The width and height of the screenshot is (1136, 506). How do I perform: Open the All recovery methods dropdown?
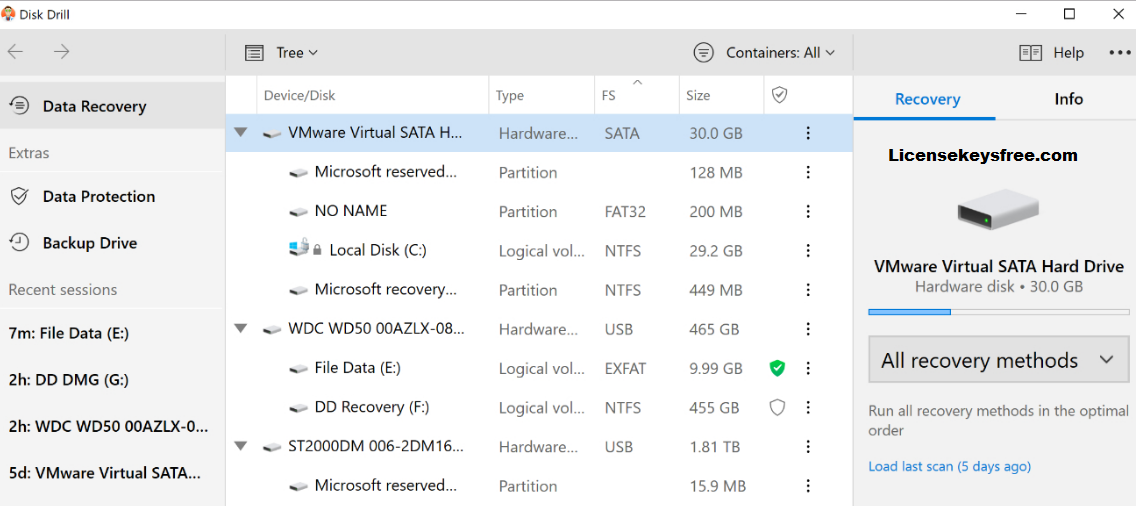click(x=998, y=360)
